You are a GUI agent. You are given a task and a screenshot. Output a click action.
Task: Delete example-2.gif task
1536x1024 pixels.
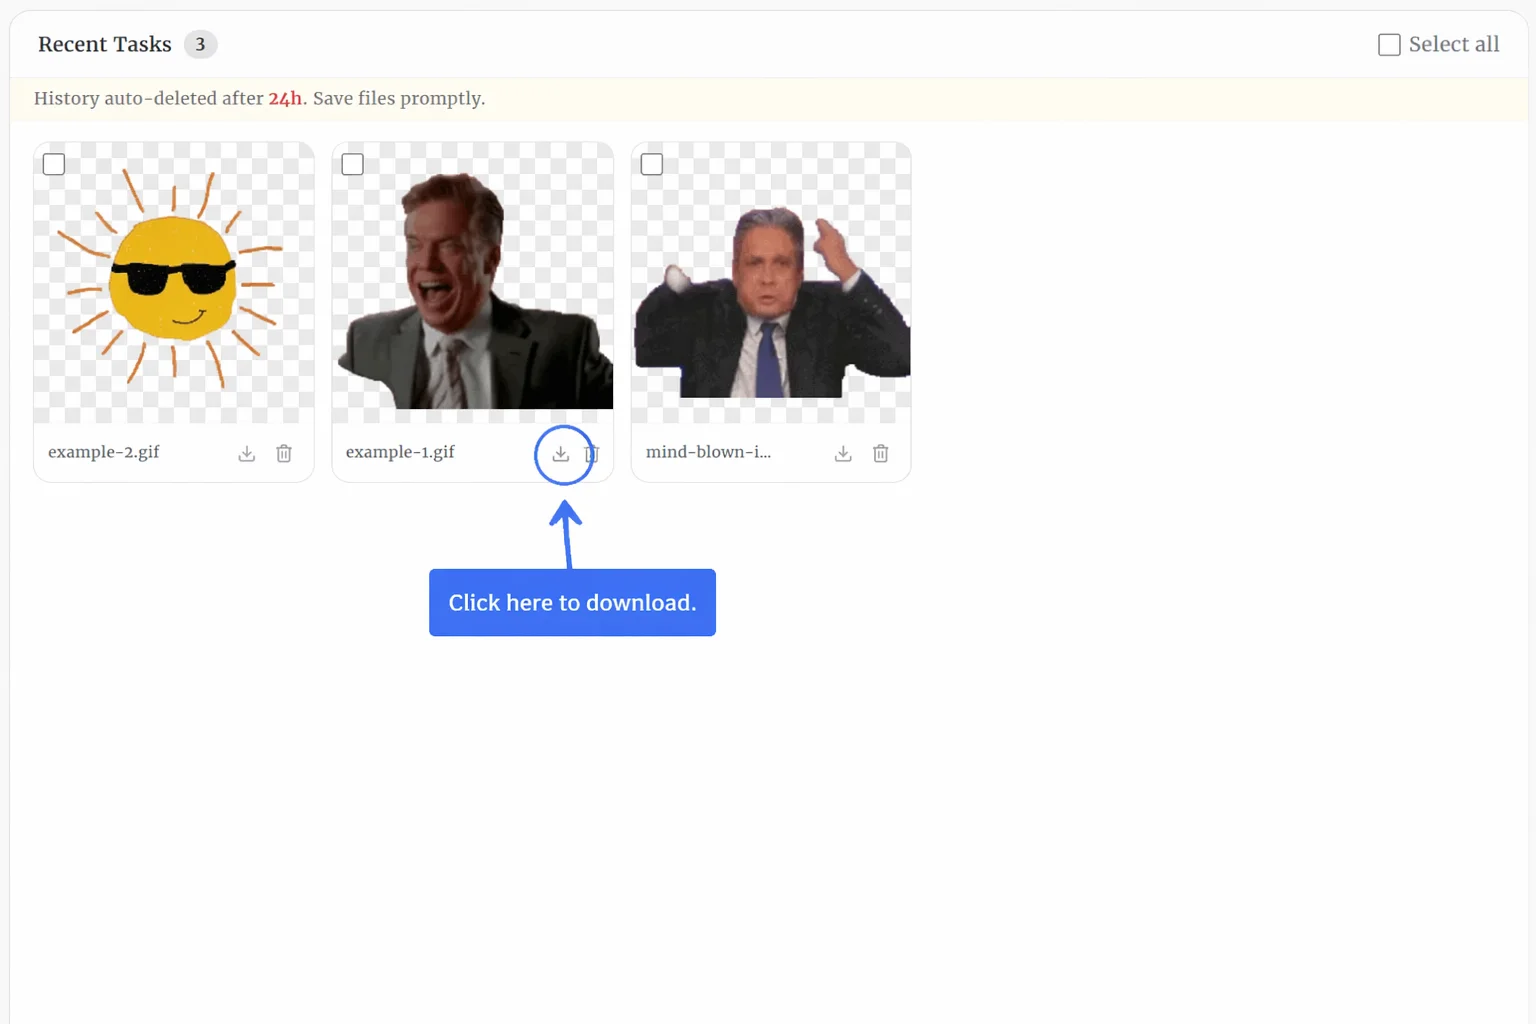(284, 454)
